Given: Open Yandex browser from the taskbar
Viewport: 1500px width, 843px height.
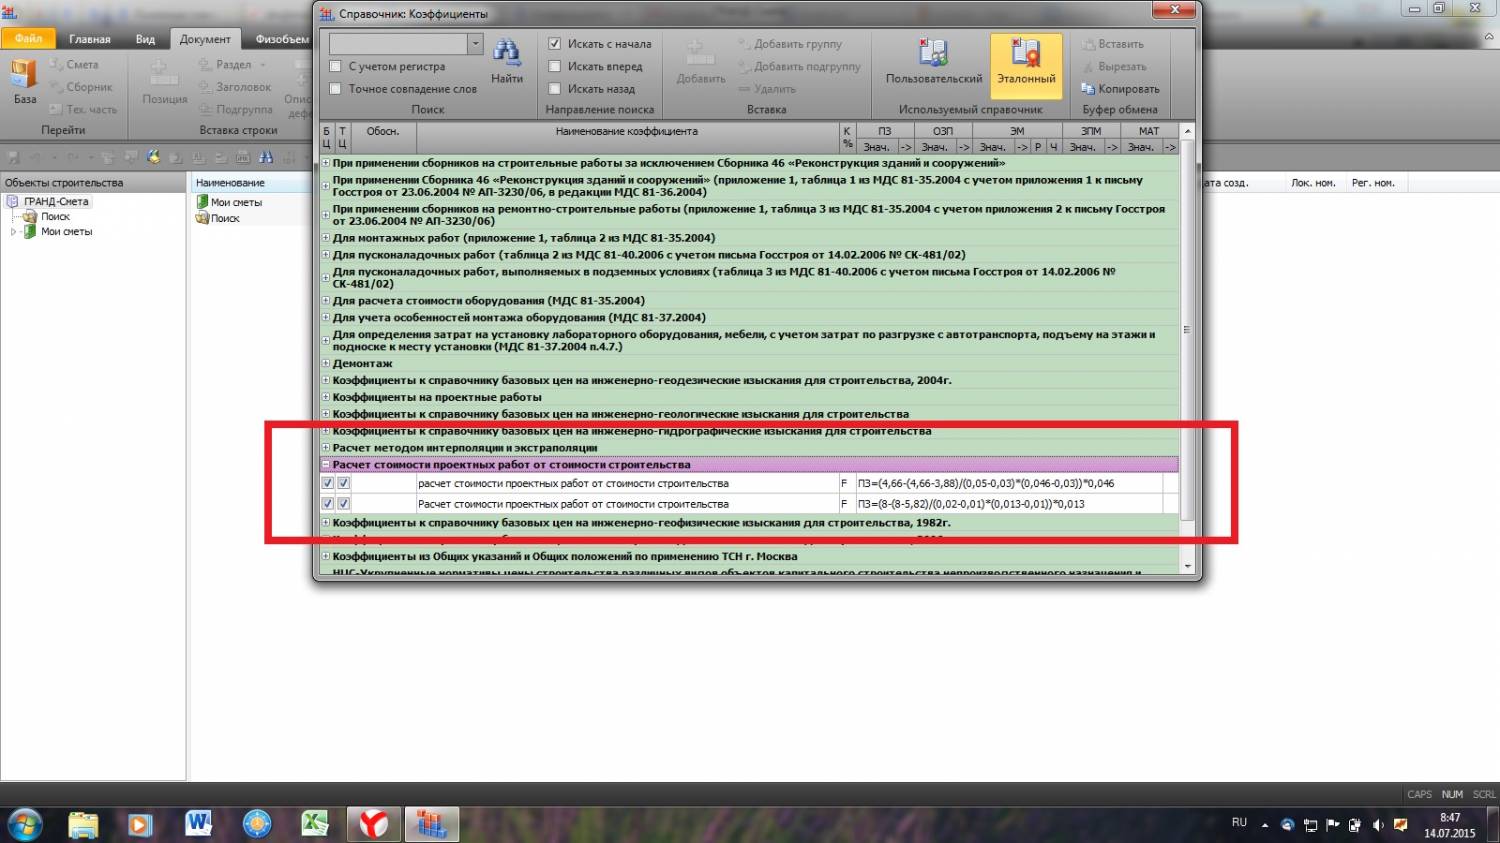Looking at the screenshot, I should (373, 824).
